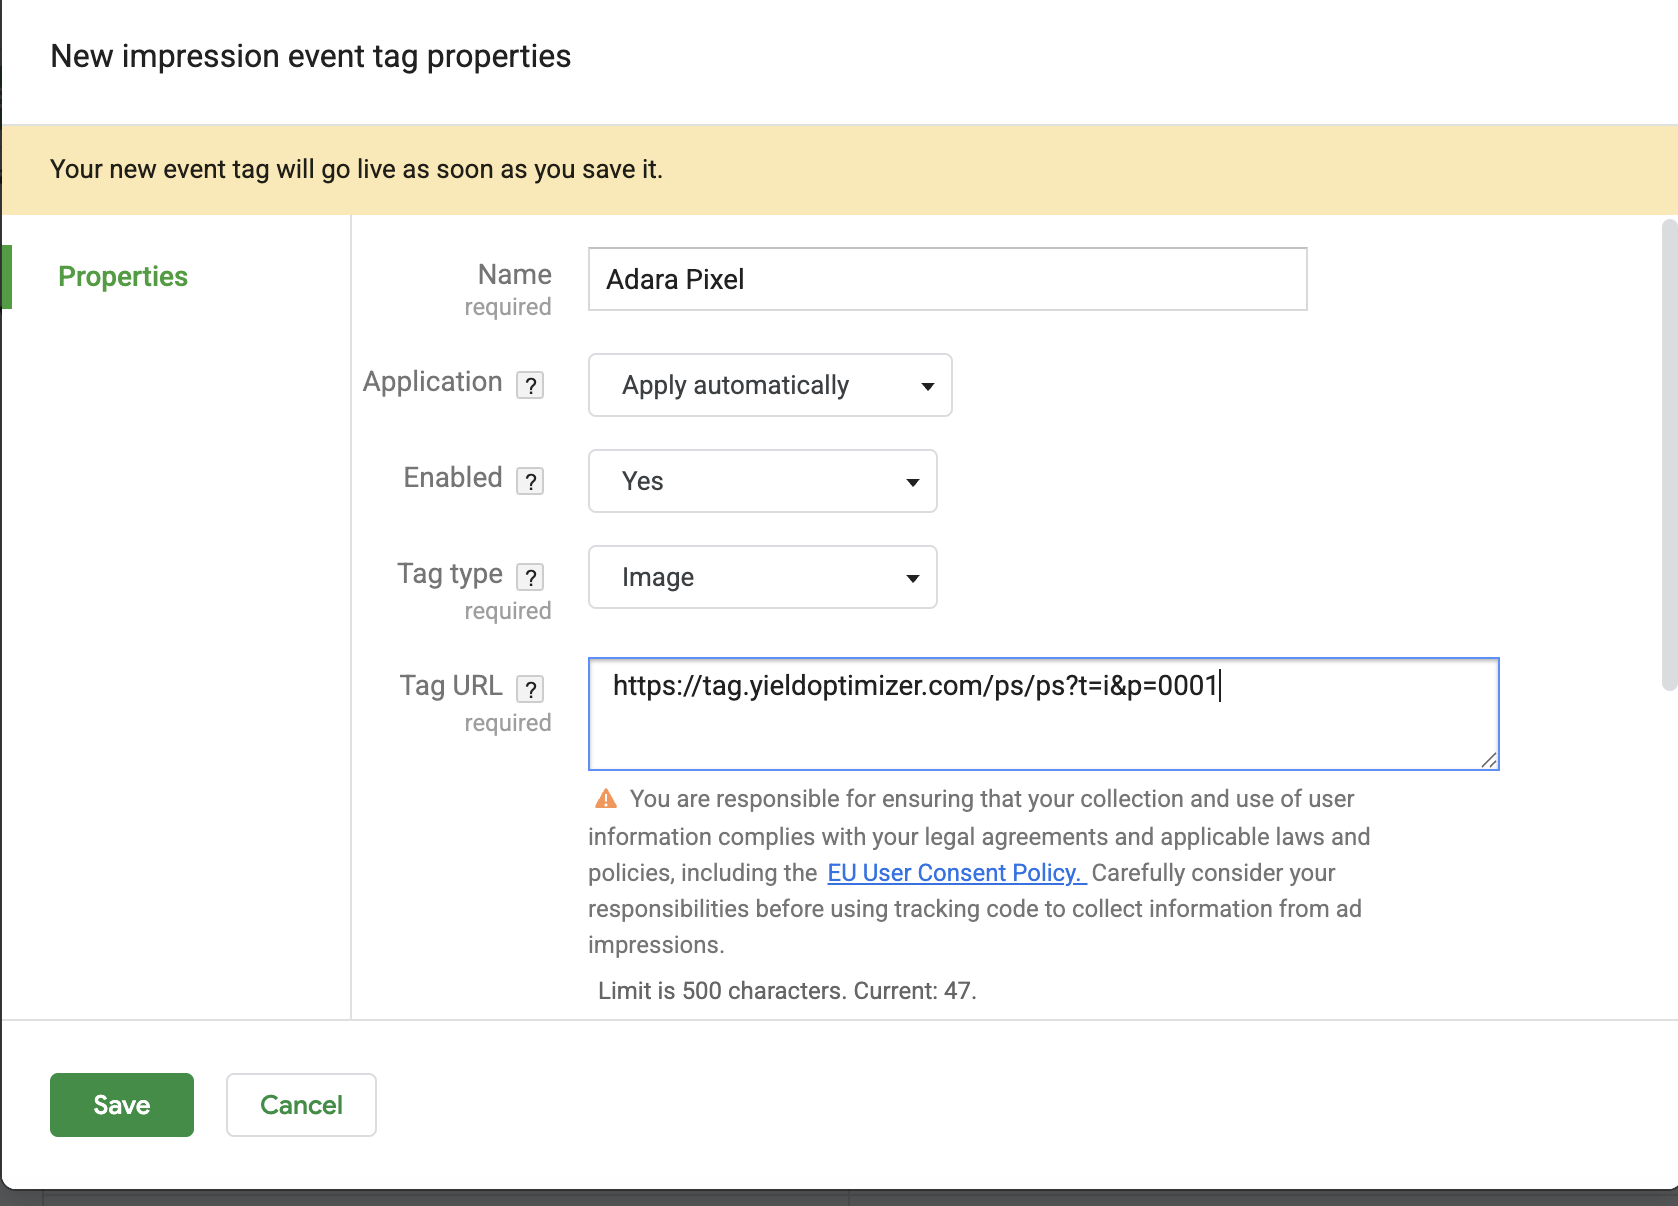Open the Application help question mark
Image resolution: width=1678 pixels, height=1206 pixels.
(x=530, y=385)
